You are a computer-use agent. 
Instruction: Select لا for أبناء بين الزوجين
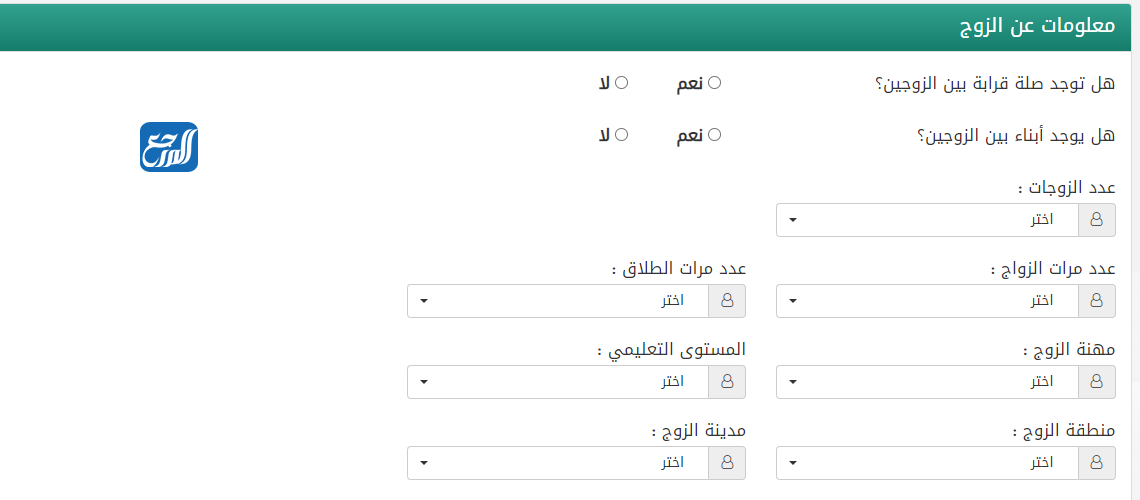tap(622, 134)
